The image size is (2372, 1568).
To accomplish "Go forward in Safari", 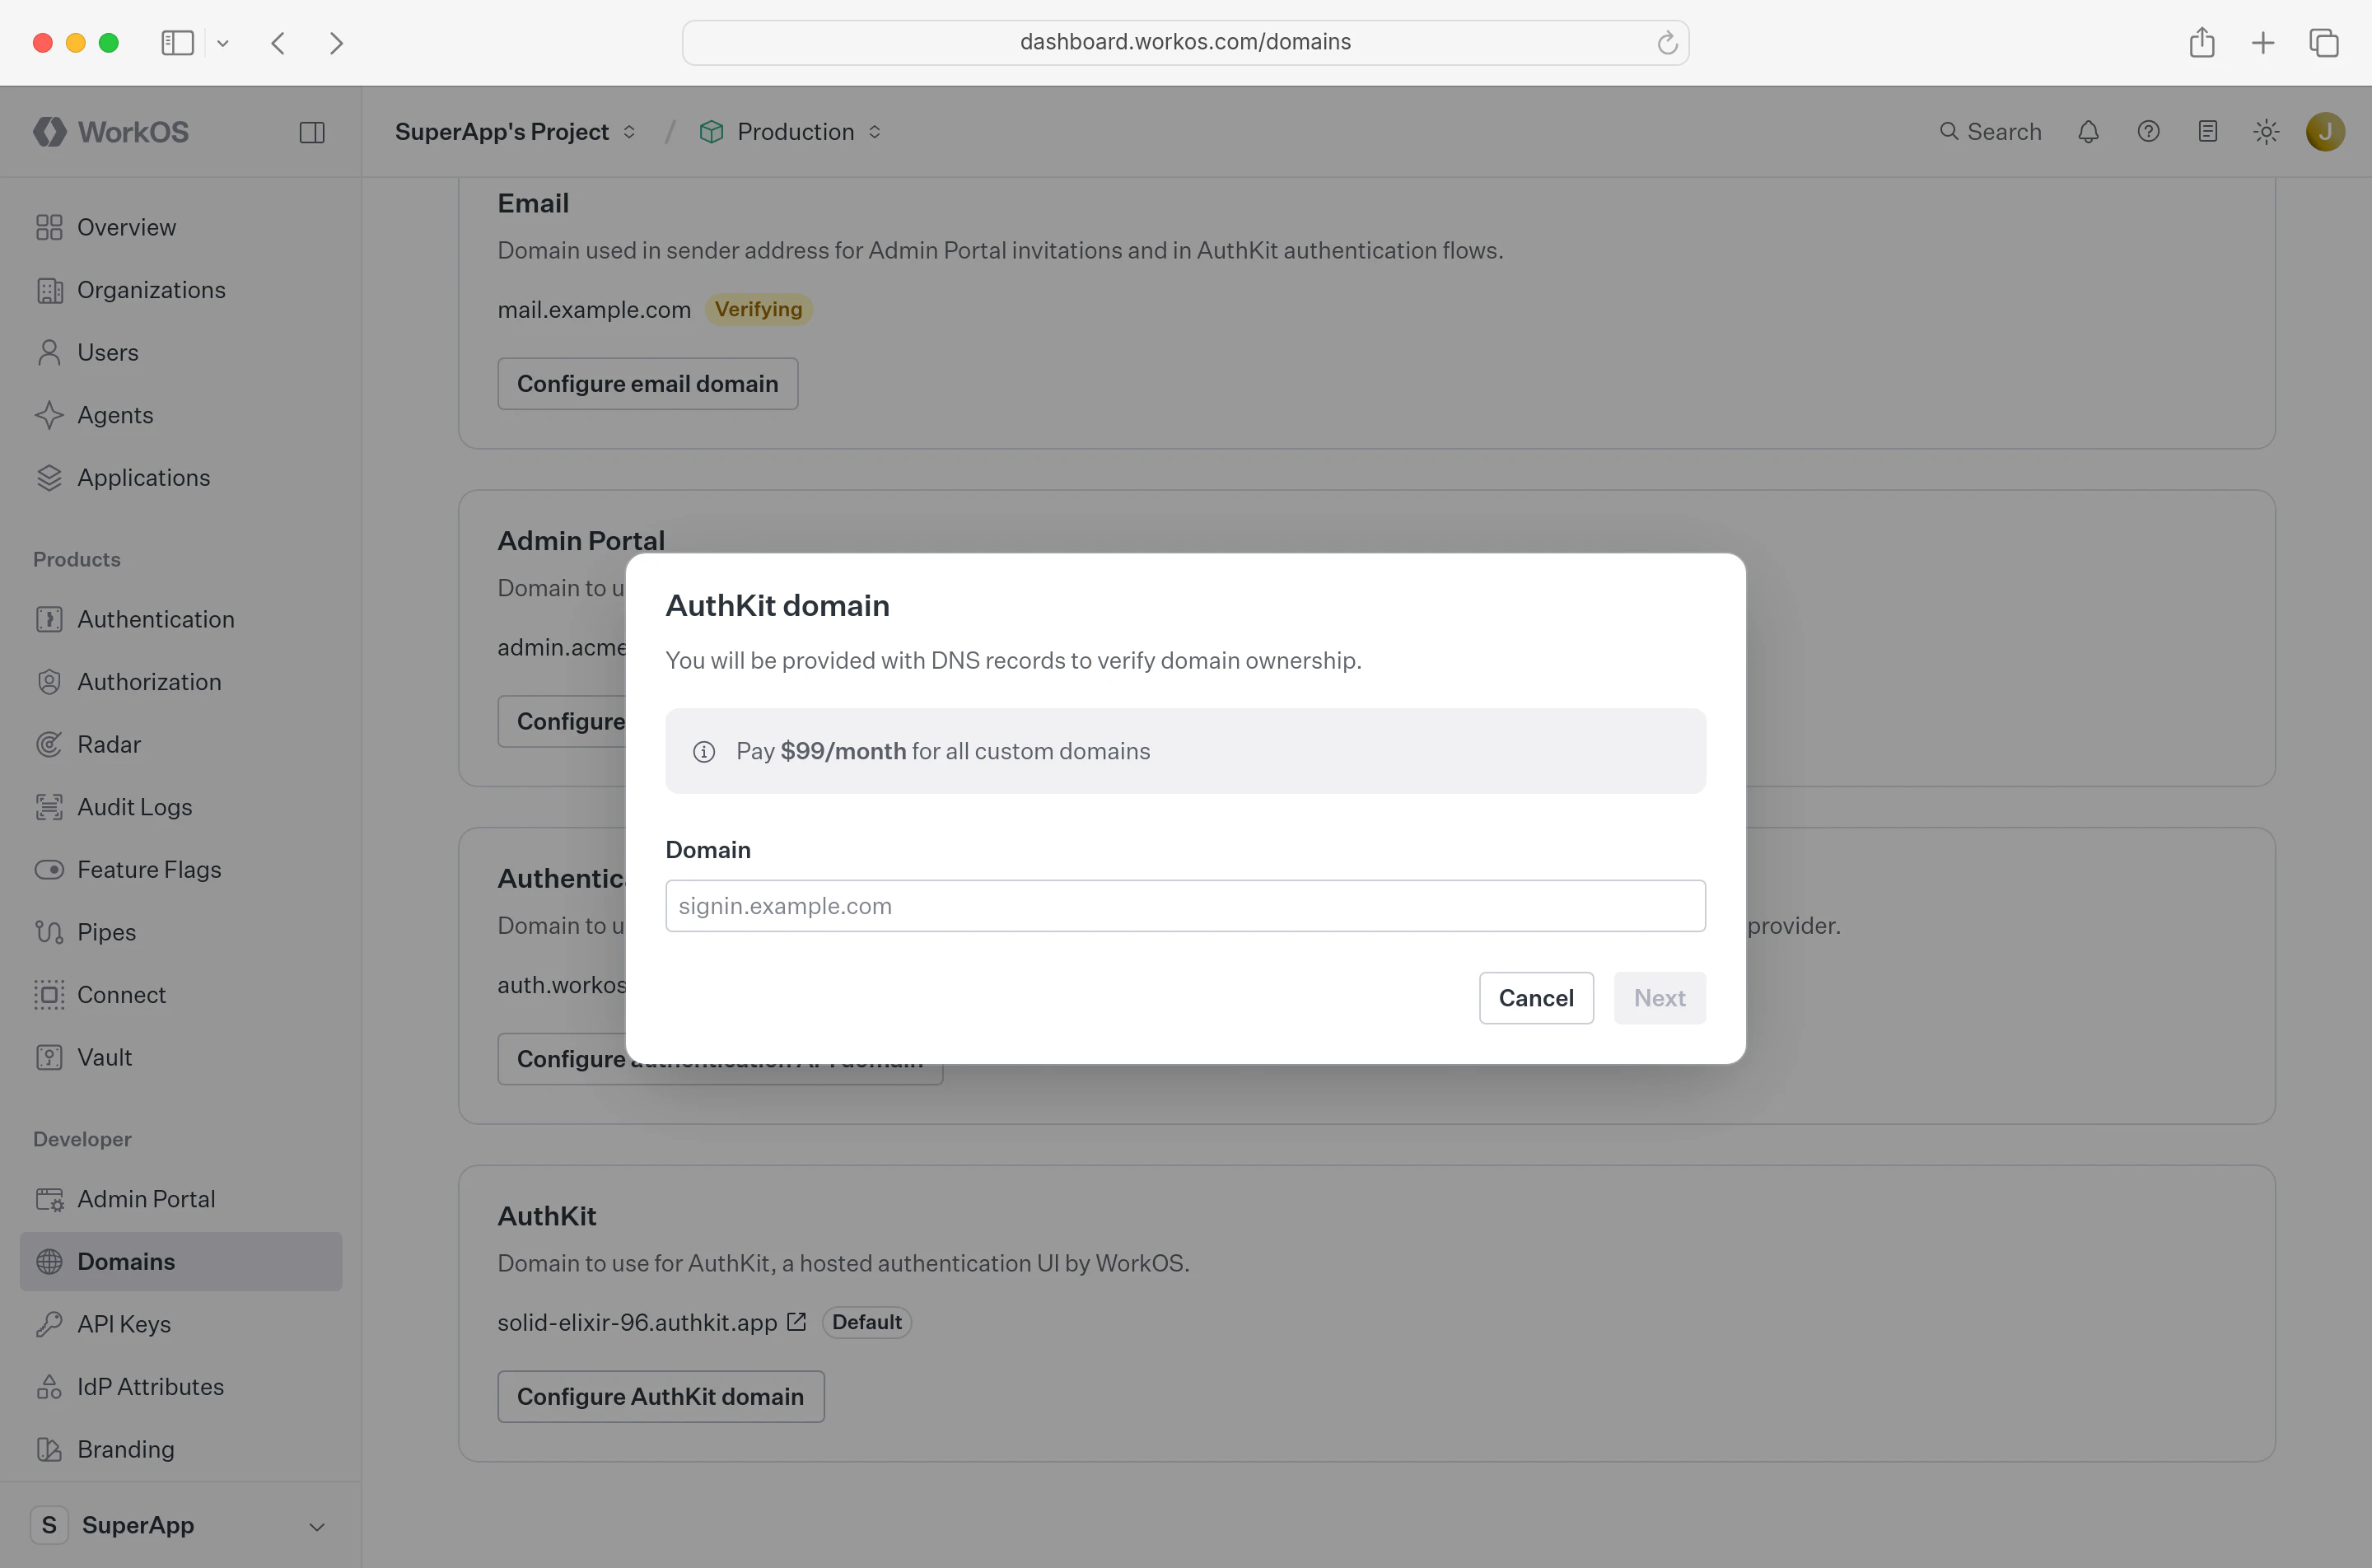I will [x=336, y=43].
